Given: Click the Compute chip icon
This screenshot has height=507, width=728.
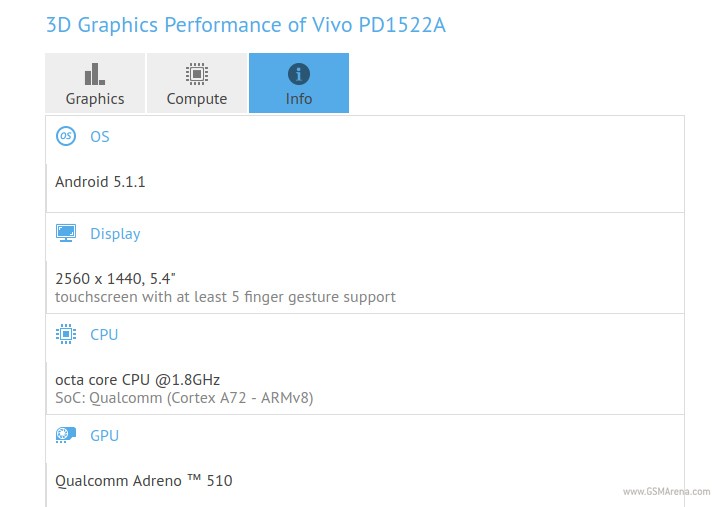Looking at the screenshot, I should coord(197,74).
